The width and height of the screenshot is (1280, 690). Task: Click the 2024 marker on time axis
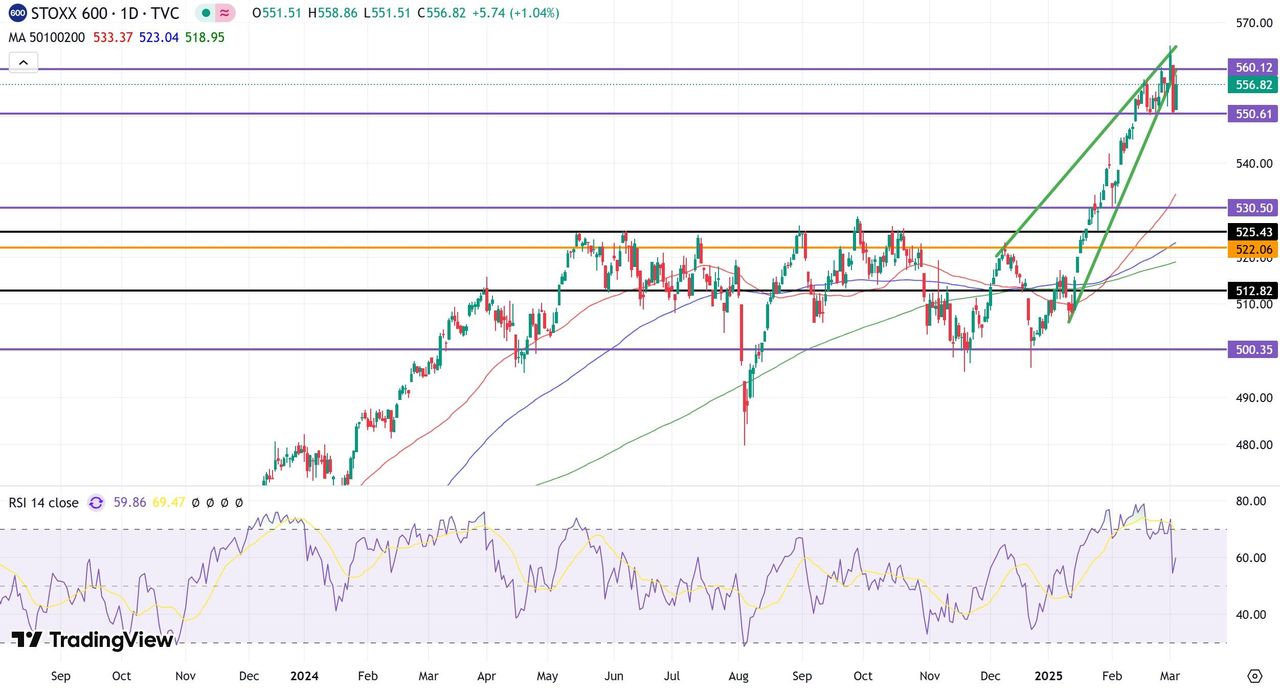click(x=303, y=676)
